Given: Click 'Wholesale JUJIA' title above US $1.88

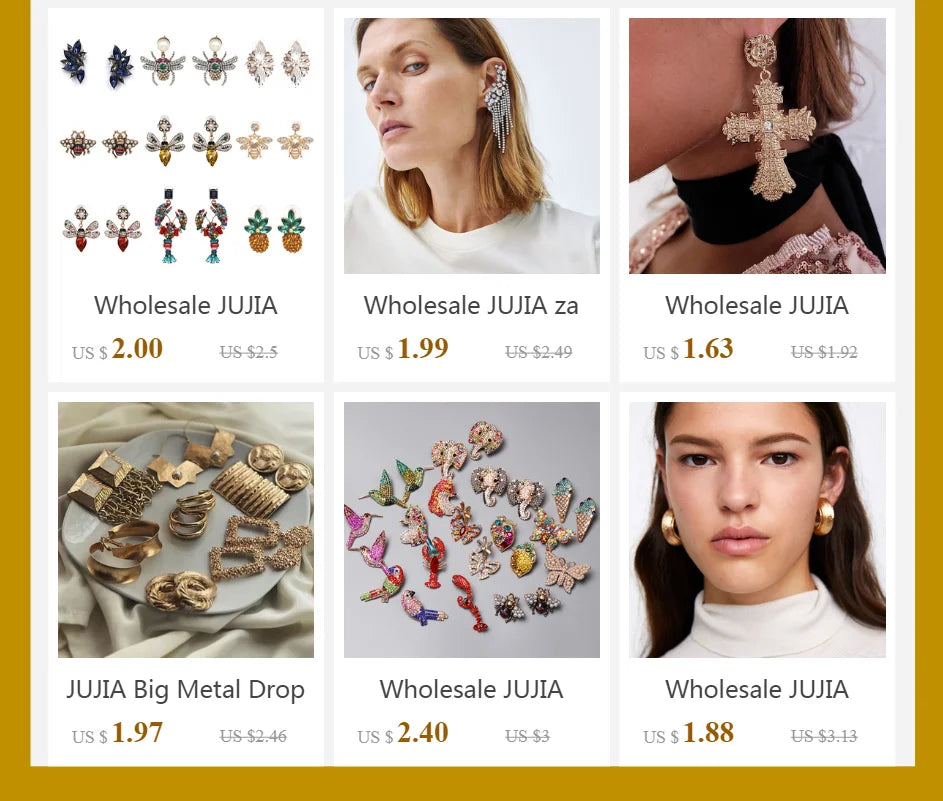Looking at the screenshot, I should pyautogui.click(x=757, y=689).
